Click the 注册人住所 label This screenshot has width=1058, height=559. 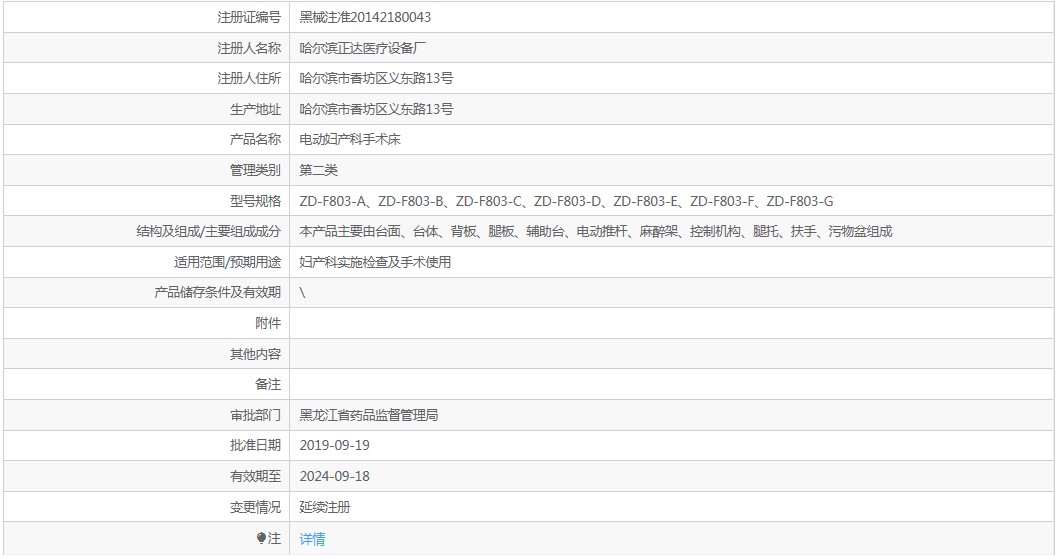(249, 78)
